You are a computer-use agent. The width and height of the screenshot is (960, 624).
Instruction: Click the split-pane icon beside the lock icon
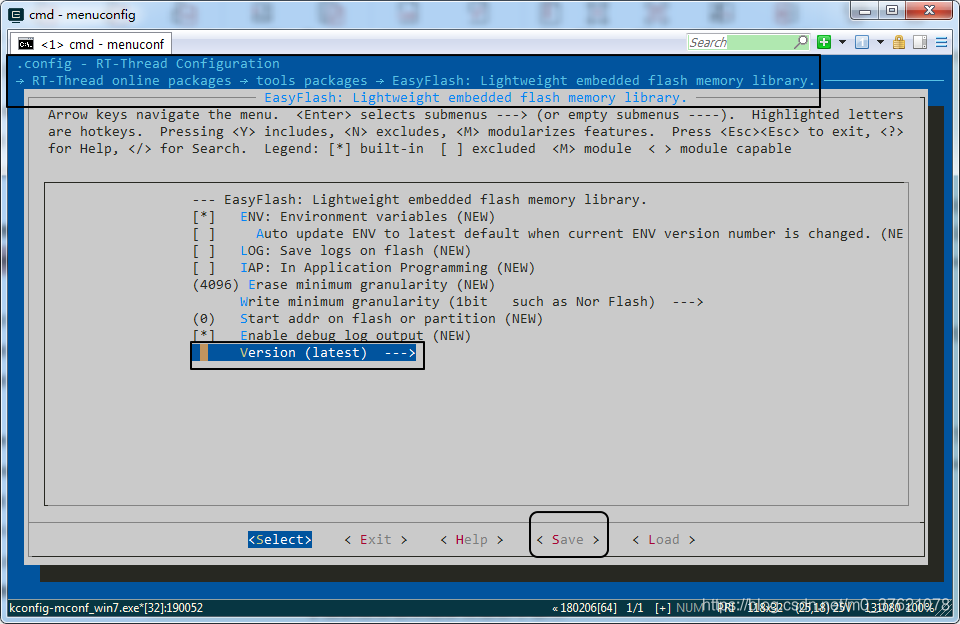click(918, 42)
